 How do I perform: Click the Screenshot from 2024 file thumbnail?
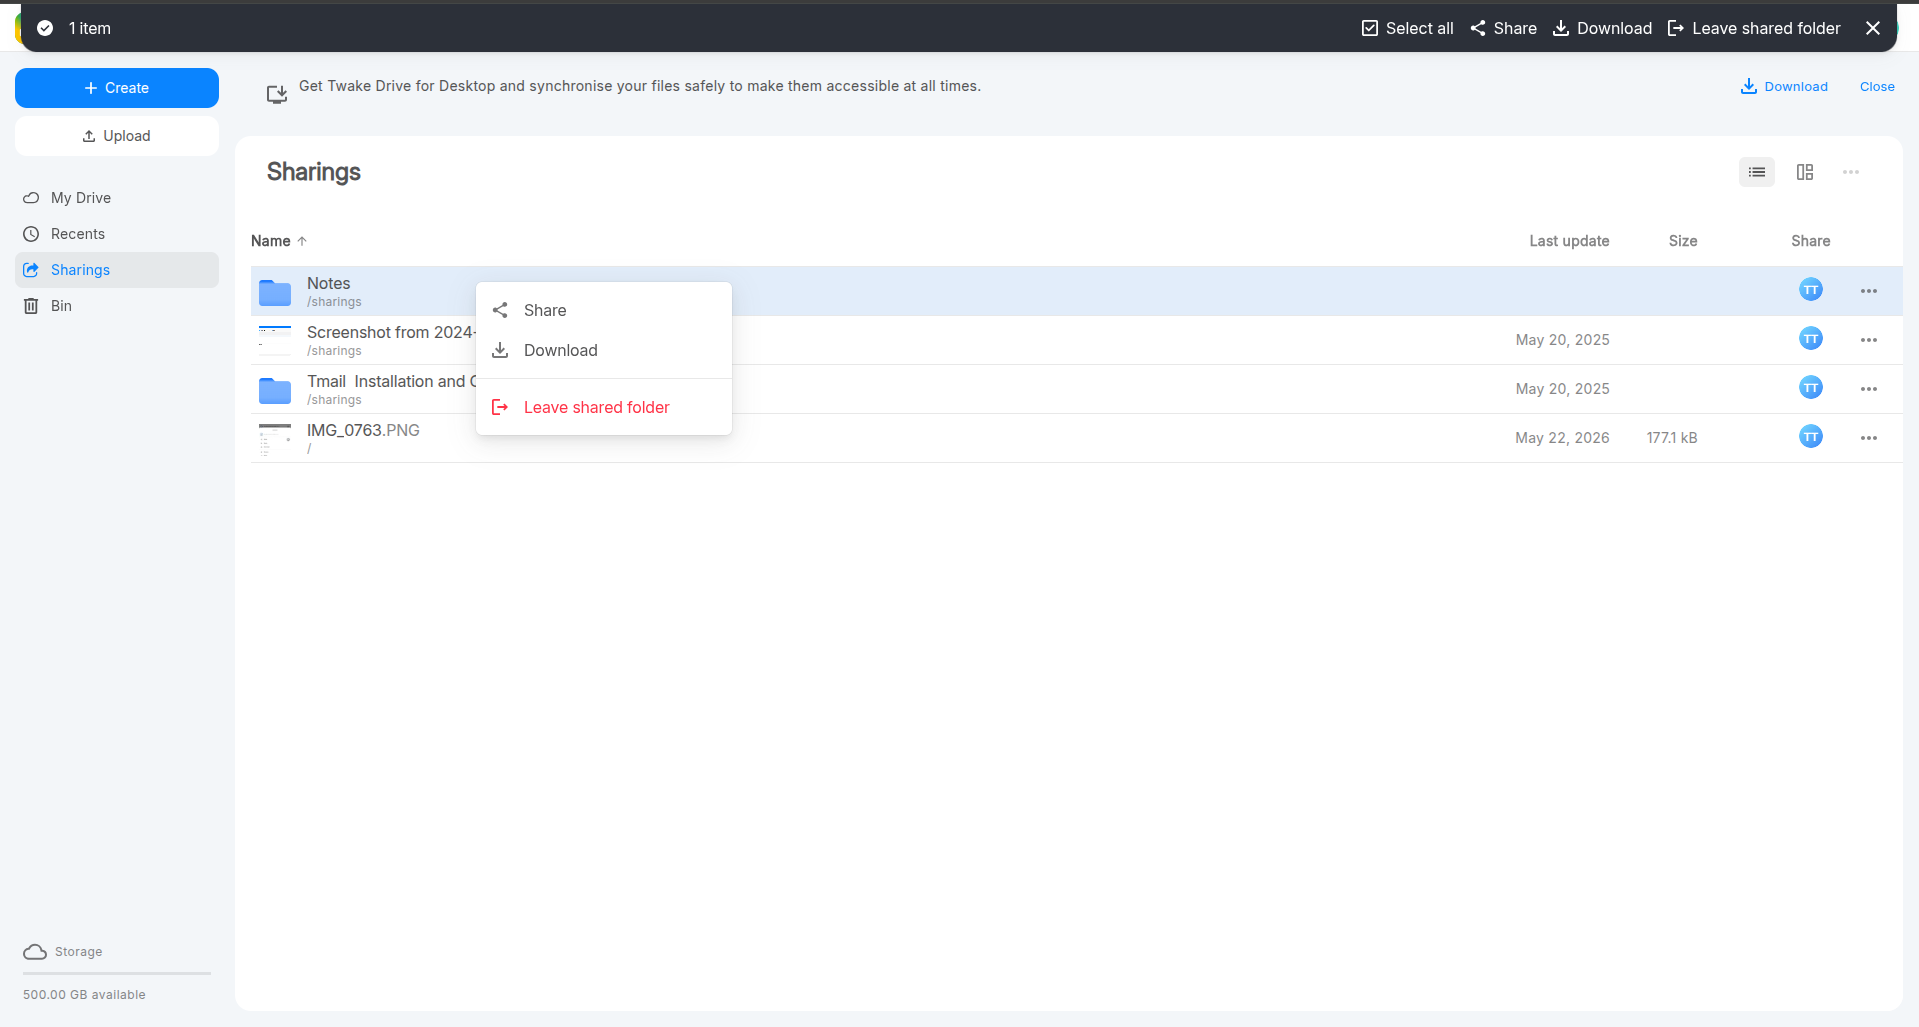[275, 340]
